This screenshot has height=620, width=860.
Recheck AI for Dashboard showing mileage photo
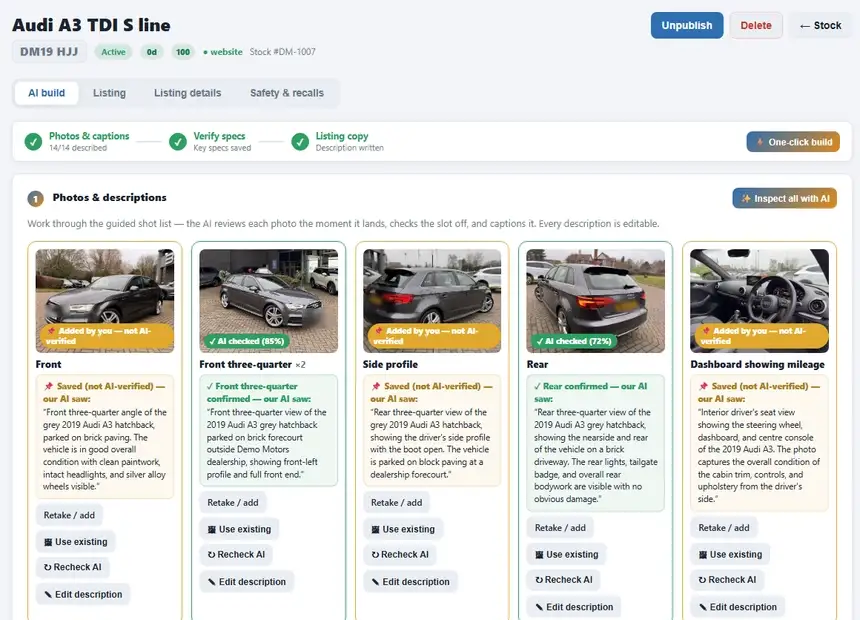tap(727, 580)
